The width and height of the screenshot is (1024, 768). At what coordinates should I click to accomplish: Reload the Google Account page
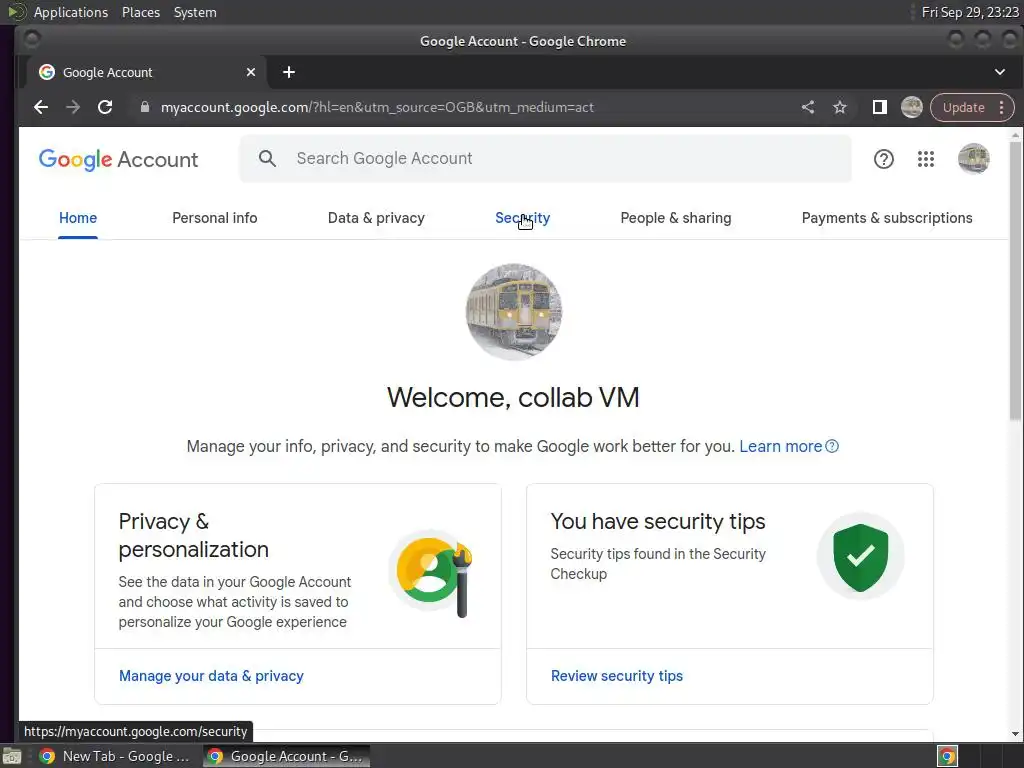coord(104,107)
